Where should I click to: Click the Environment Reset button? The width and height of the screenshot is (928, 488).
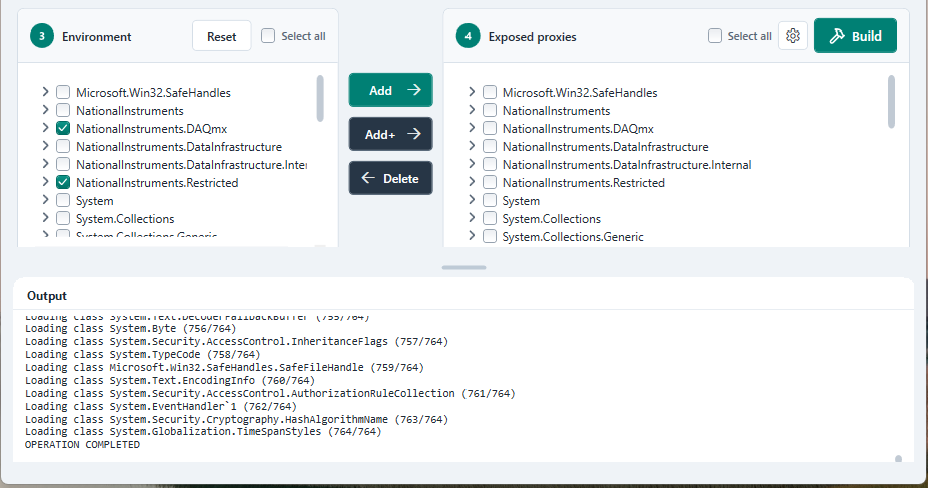(222, 36)
